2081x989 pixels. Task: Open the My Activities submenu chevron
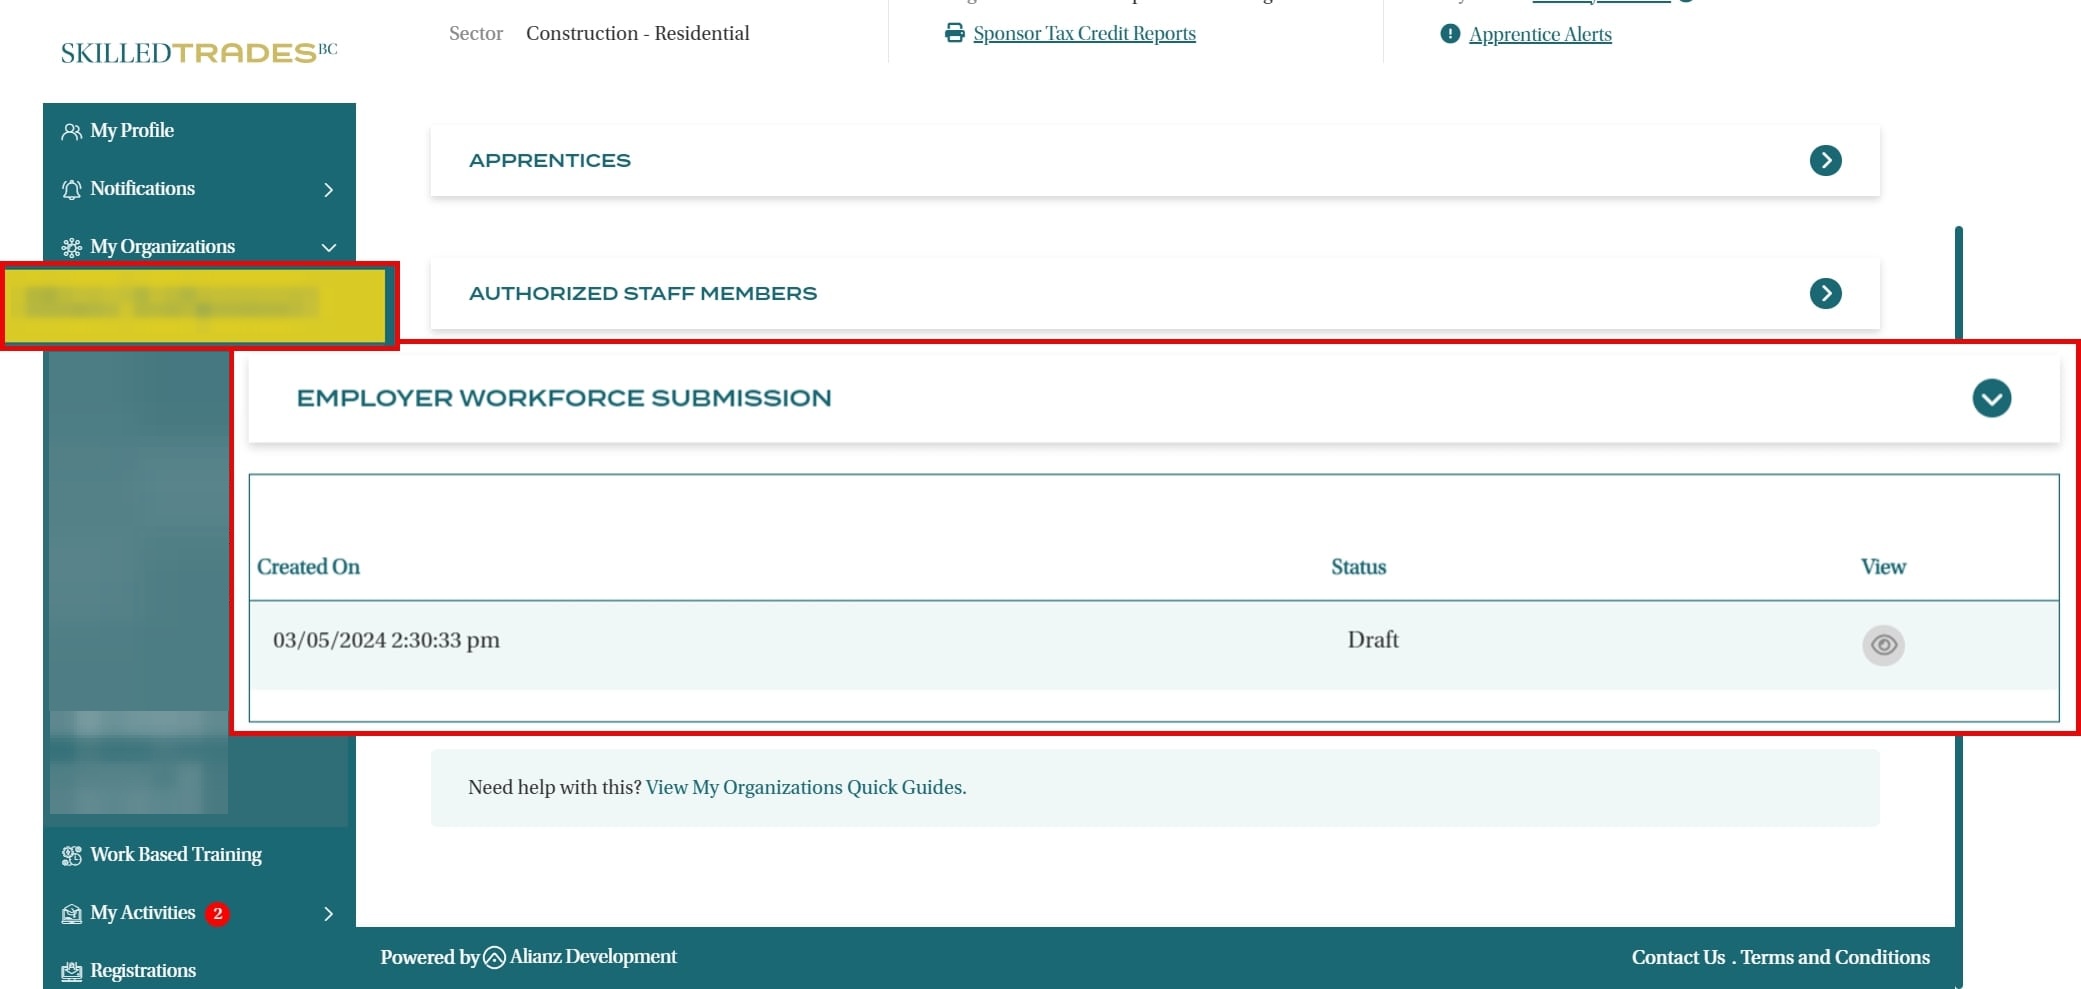328,913
